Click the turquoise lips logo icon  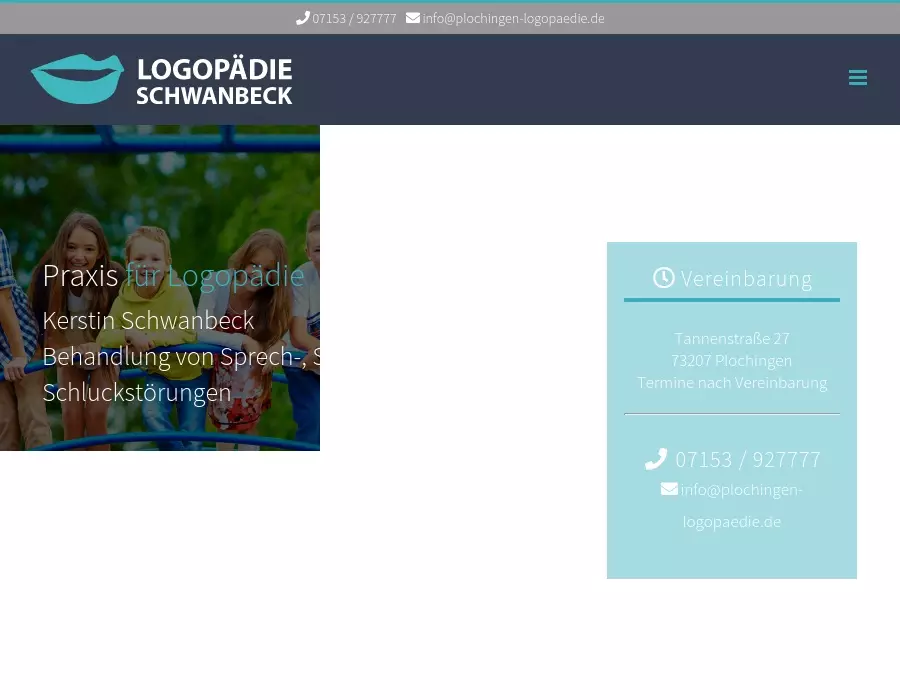pyautogui.click(x=77, y=79)
